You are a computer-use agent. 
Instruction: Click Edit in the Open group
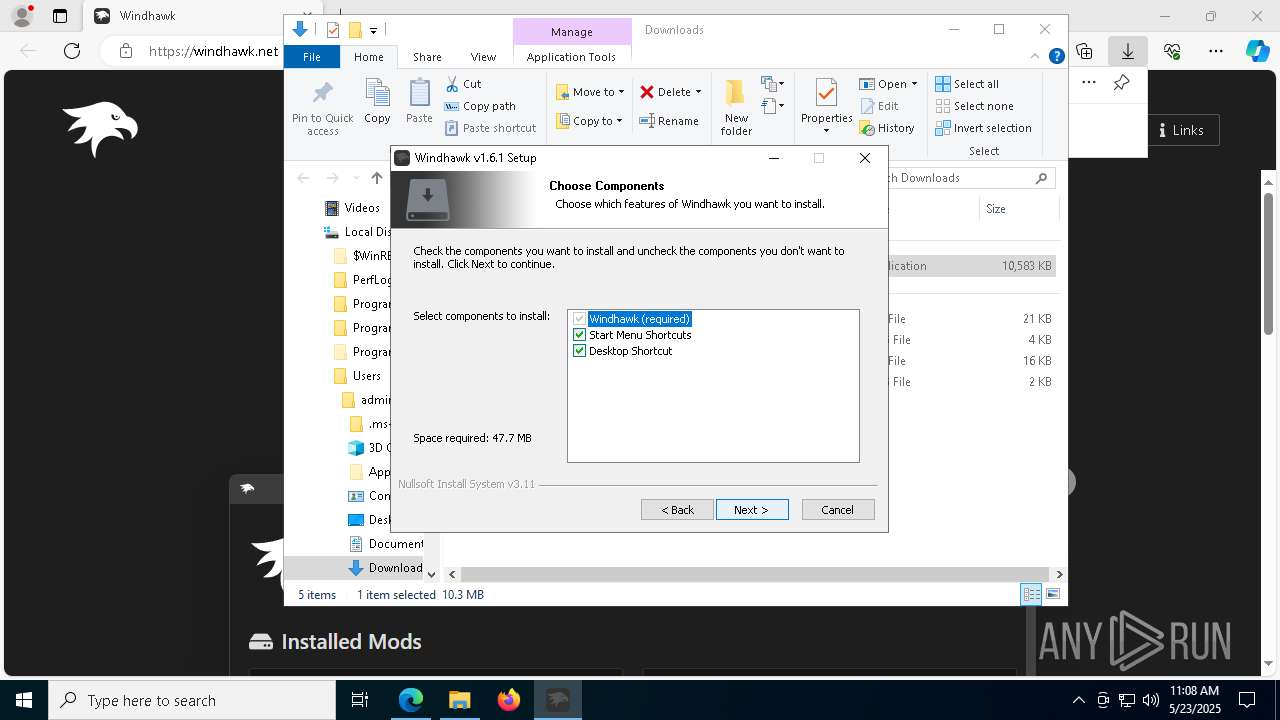(x=879, y=106)
